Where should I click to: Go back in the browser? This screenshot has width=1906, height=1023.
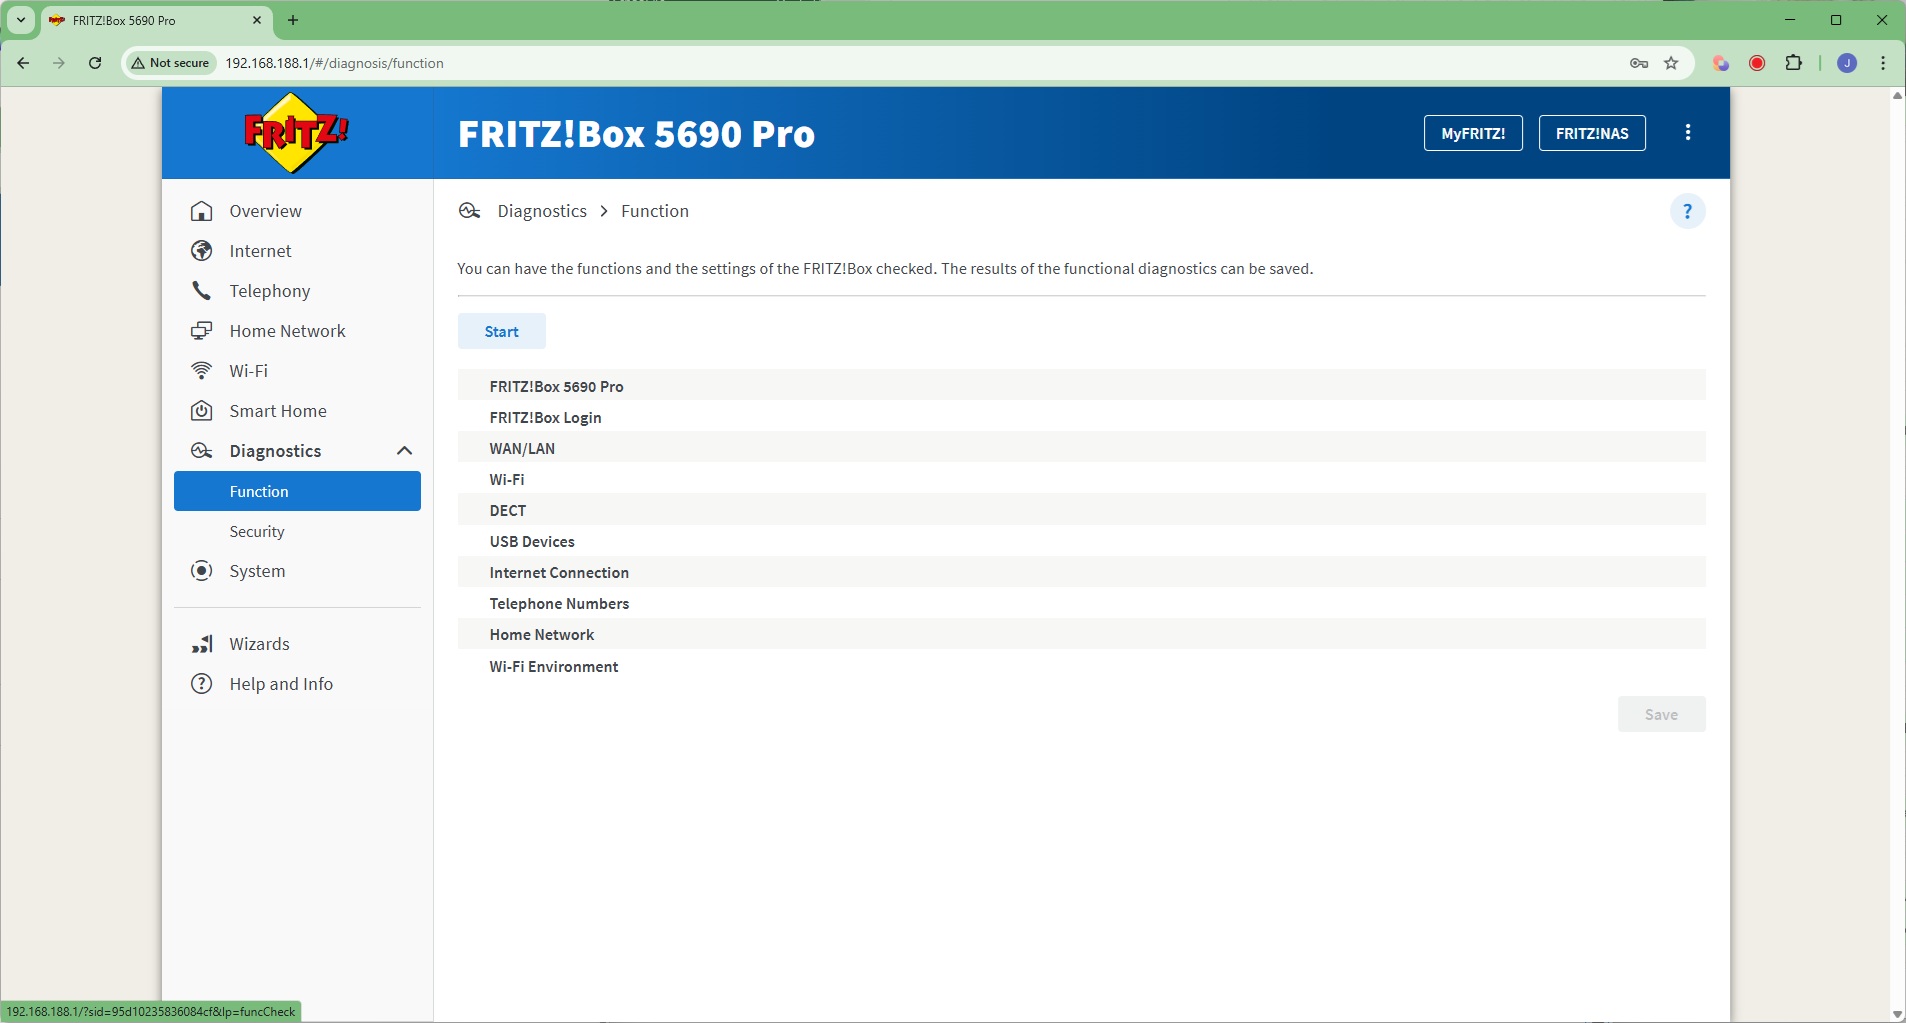tap(23, 63)
